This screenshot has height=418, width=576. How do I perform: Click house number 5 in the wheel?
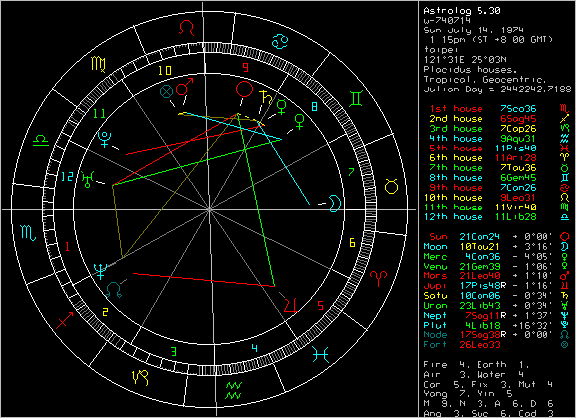[320, 305]
